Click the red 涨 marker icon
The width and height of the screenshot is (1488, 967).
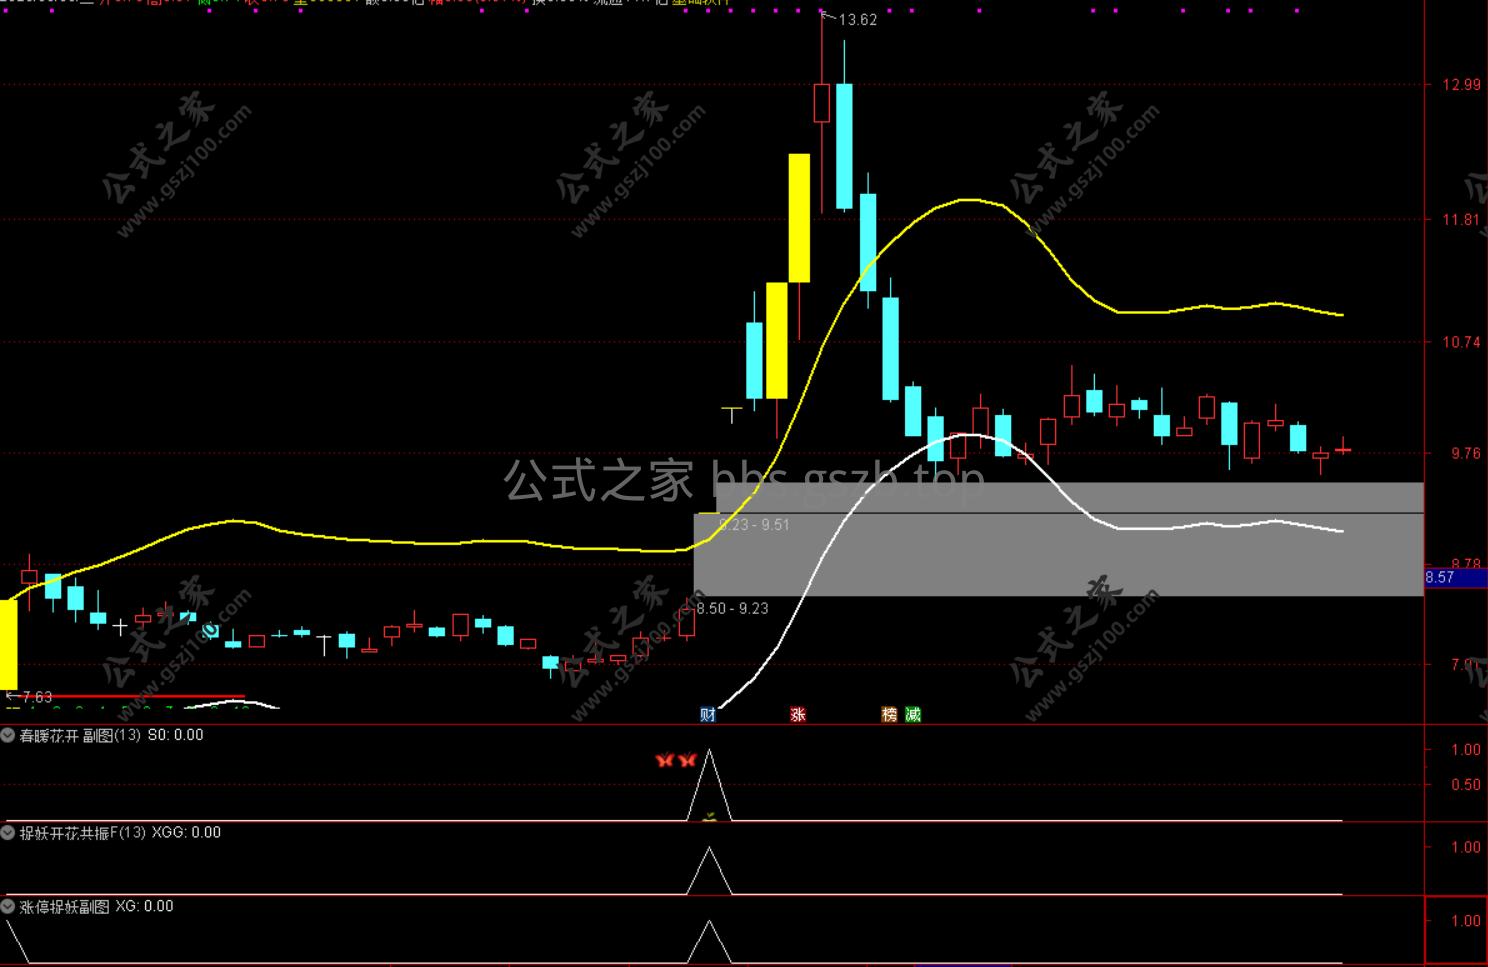(798, 714)
